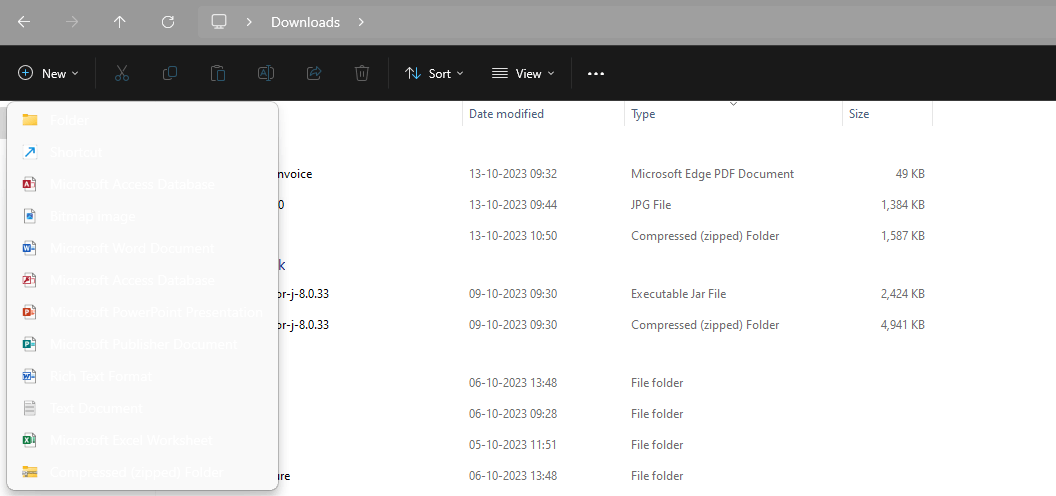Click date cell 13-10-2023 10:50
Image resolution: width=1056 pixels, height=496 pixels.
tap(513, 236)
